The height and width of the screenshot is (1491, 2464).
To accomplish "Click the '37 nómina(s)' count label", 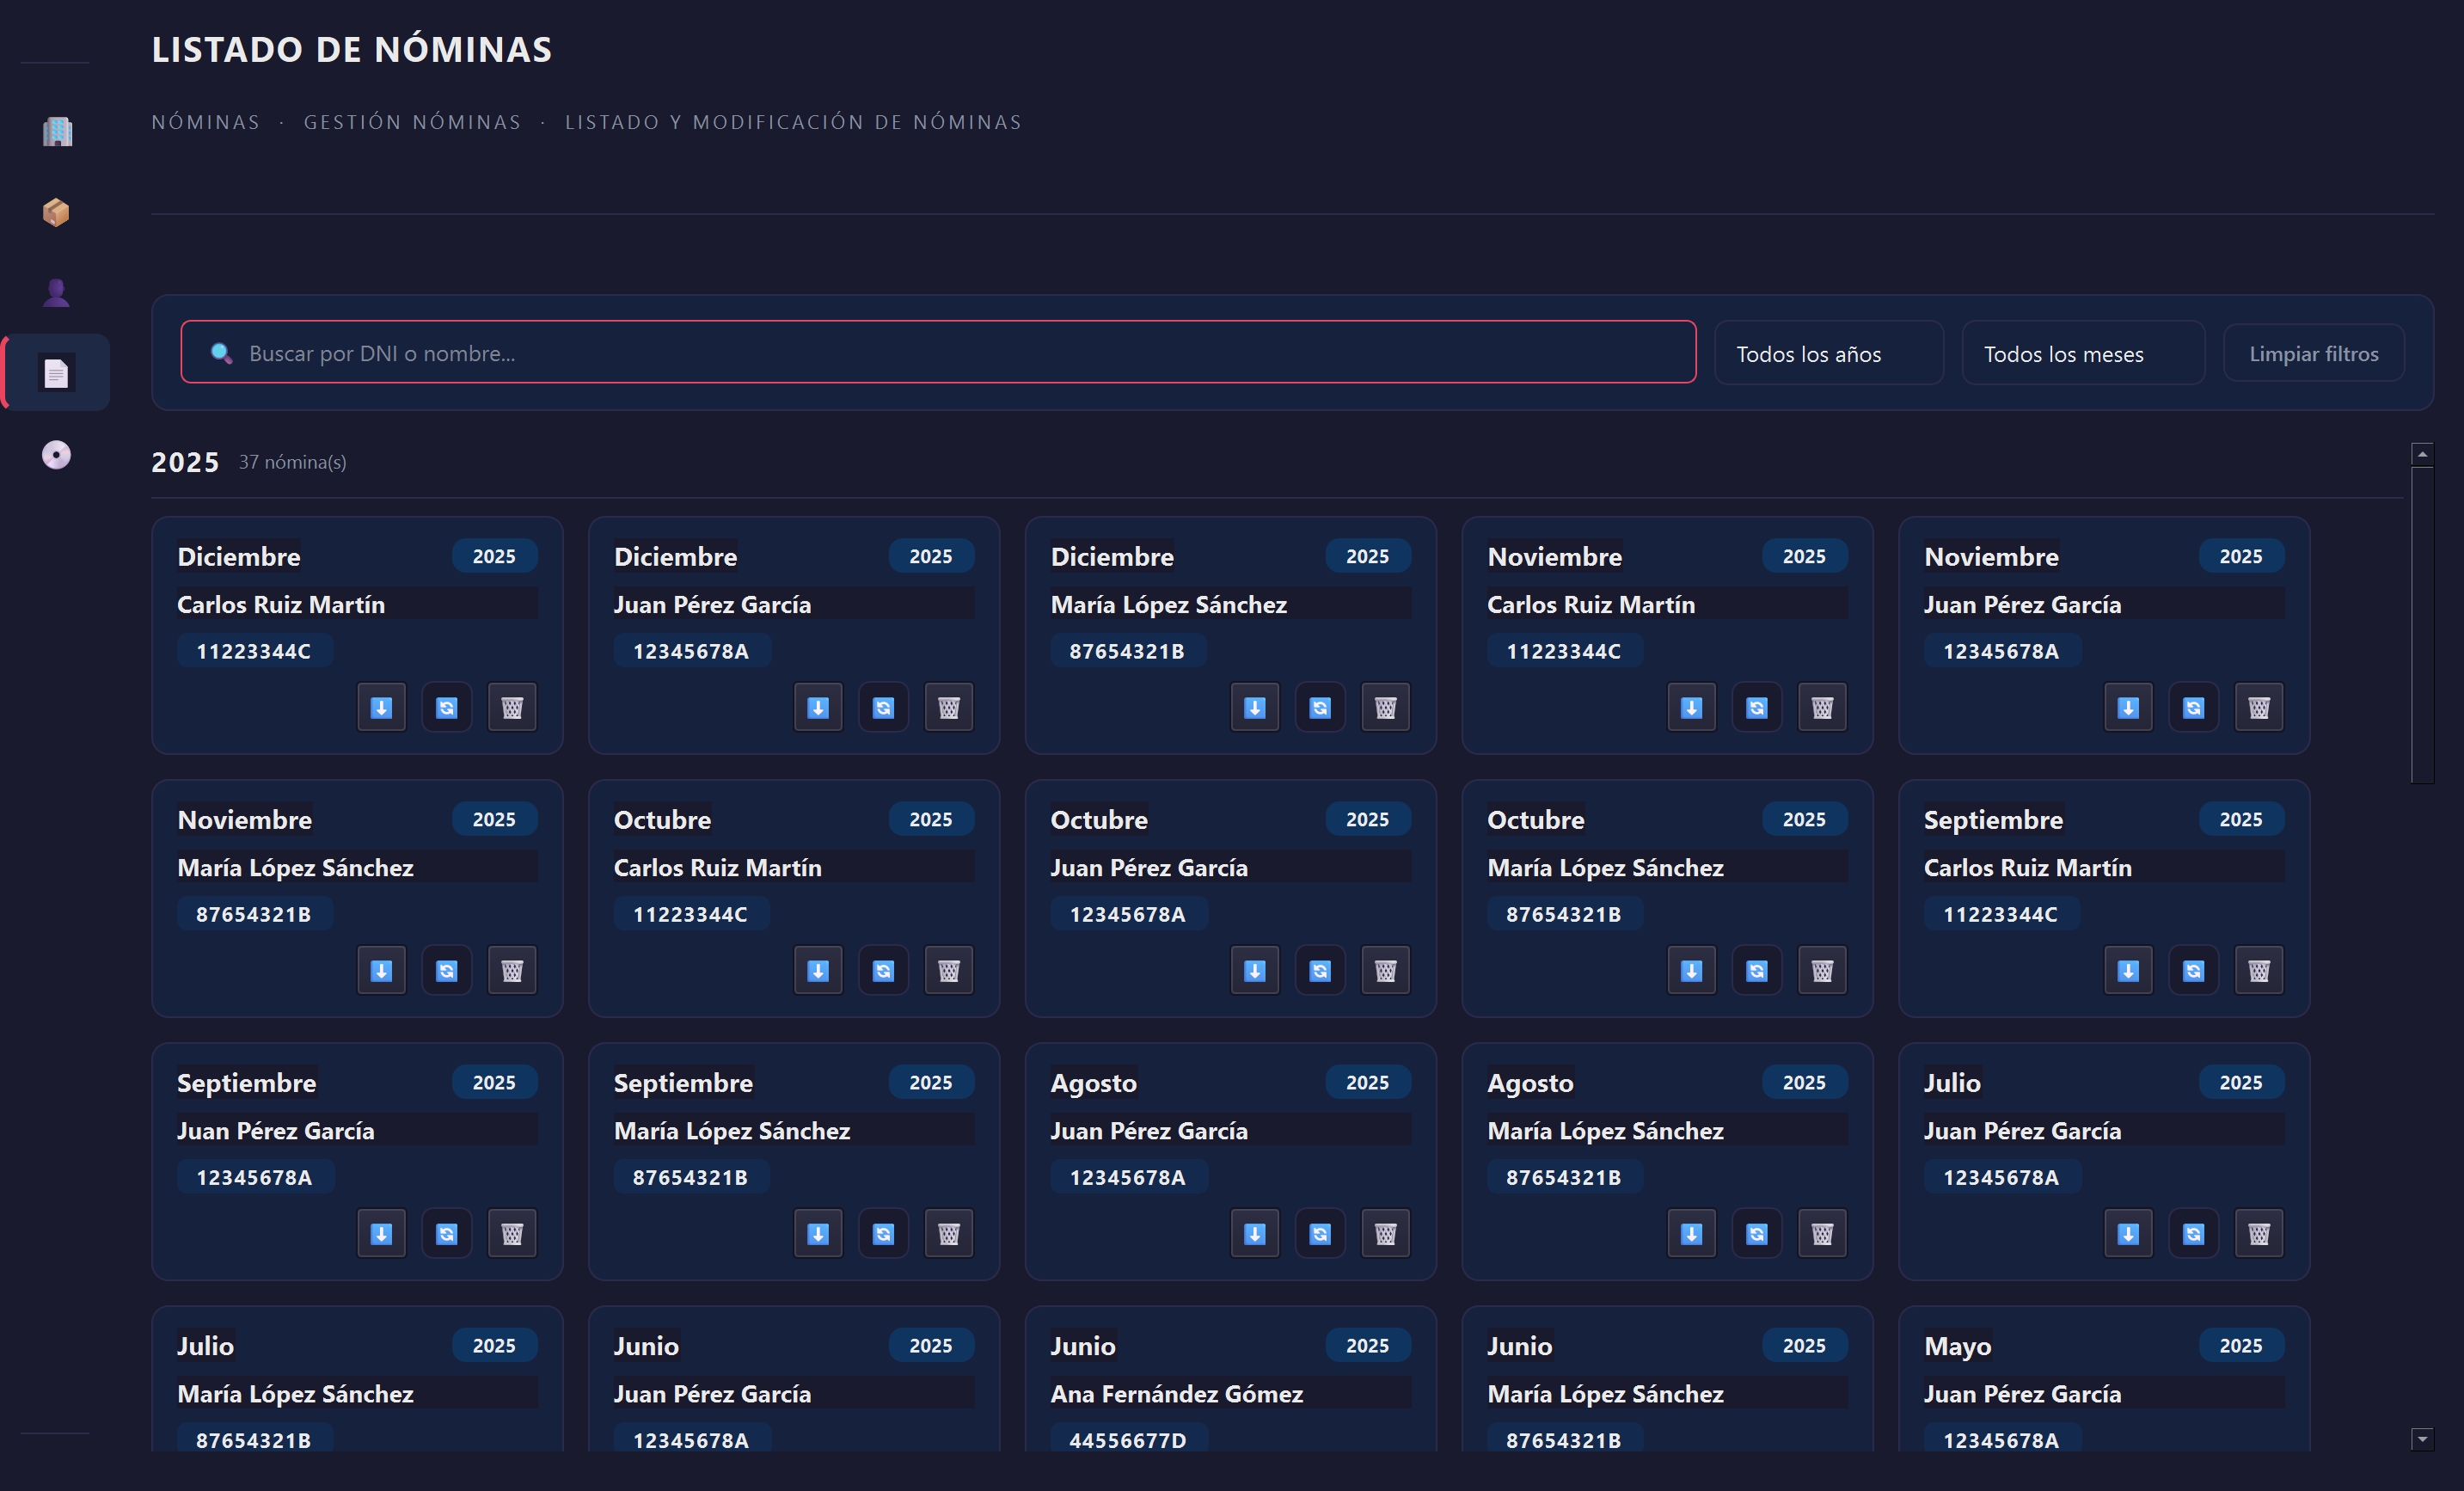I will [293, 462].
